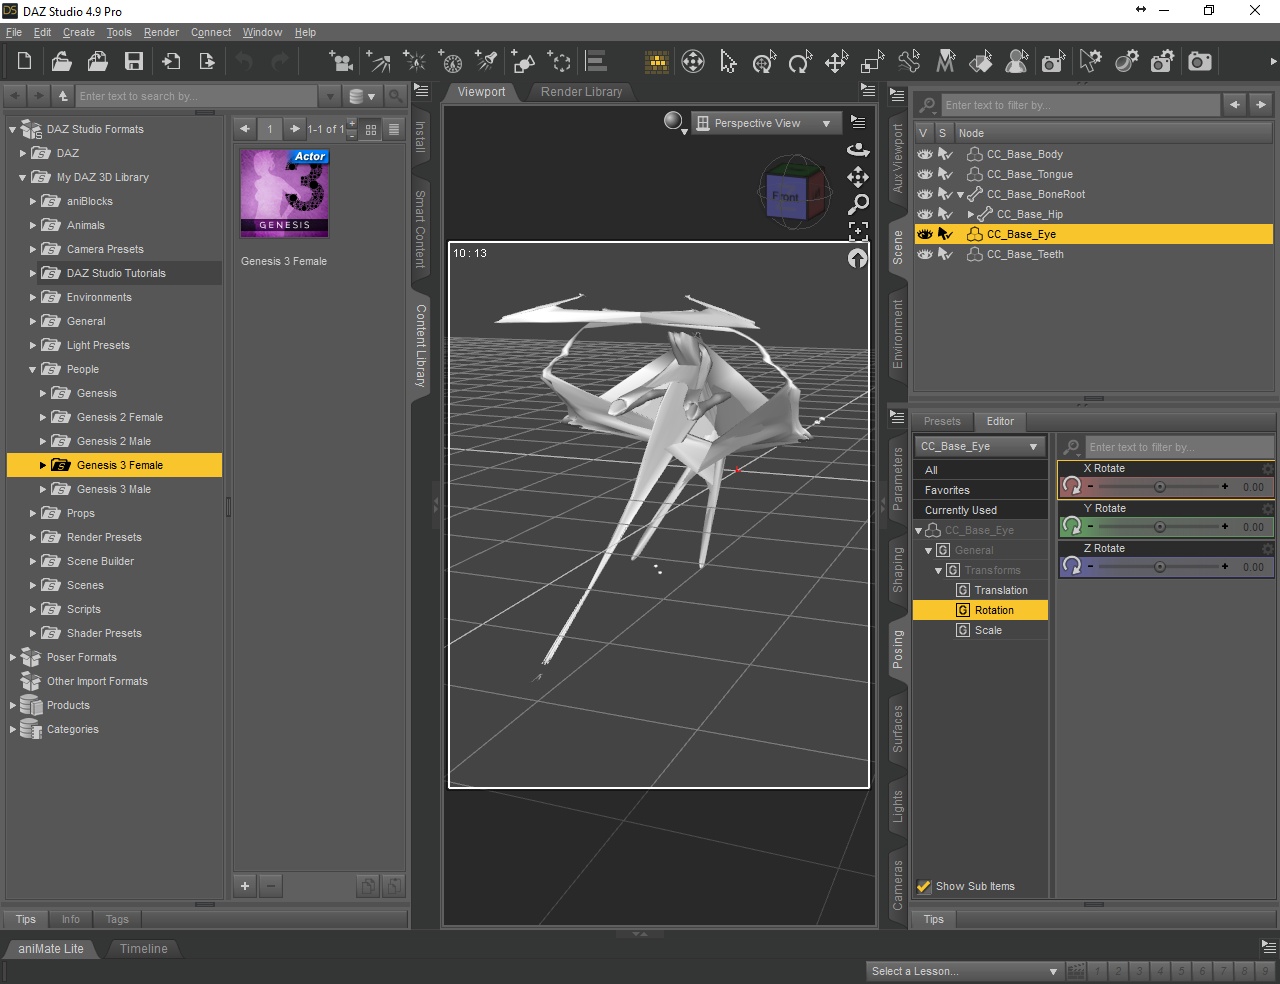Toggle visibility eye for CC_Base_Hip
Viewport: 1280px width, 984px height.
[925, 214]
